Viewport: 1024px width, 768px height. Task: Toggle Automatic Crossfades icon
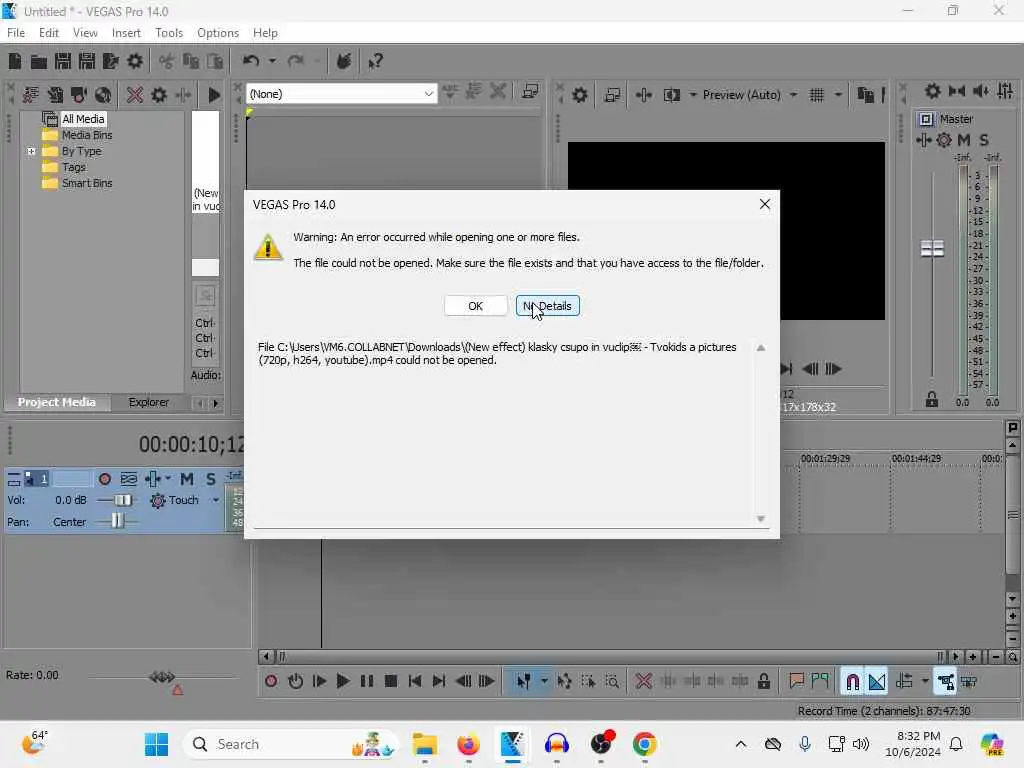coord(876,682)
